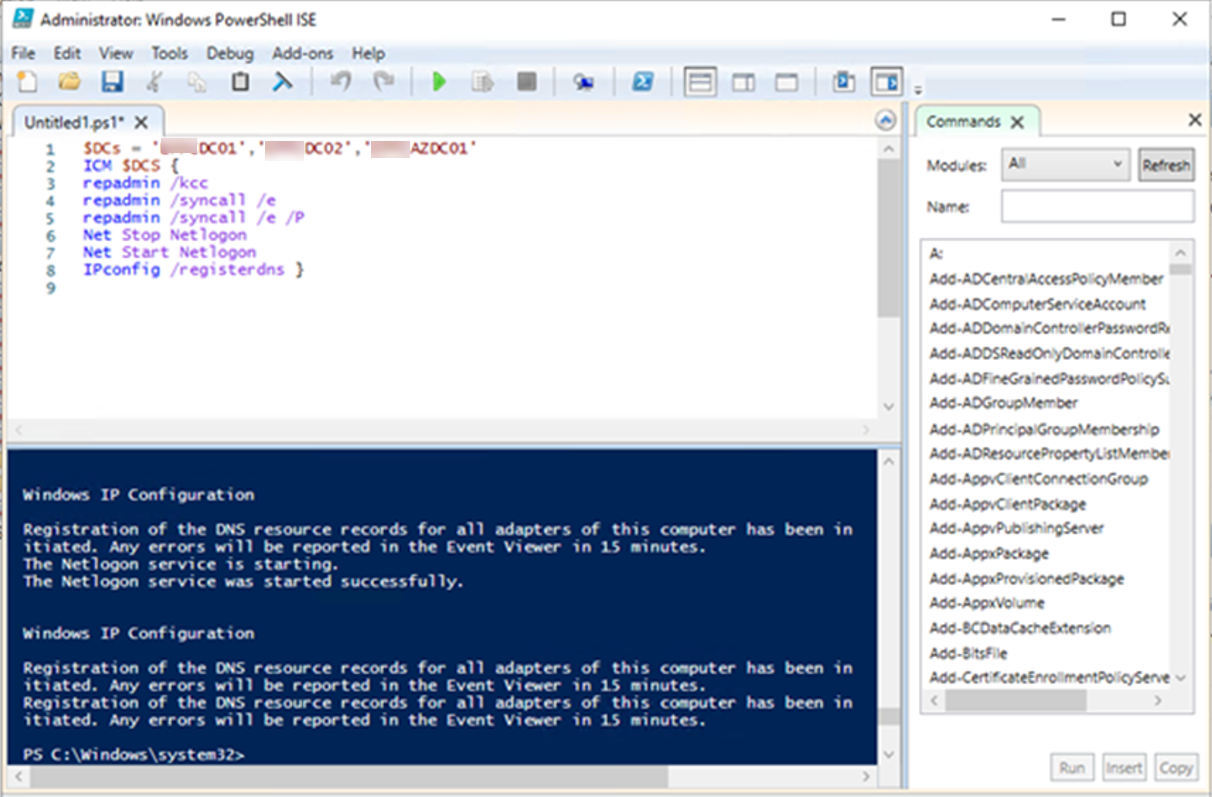Open the Modules dropdown showing All
This screenshot has height=797, width=1212.
click(1065, 165)
